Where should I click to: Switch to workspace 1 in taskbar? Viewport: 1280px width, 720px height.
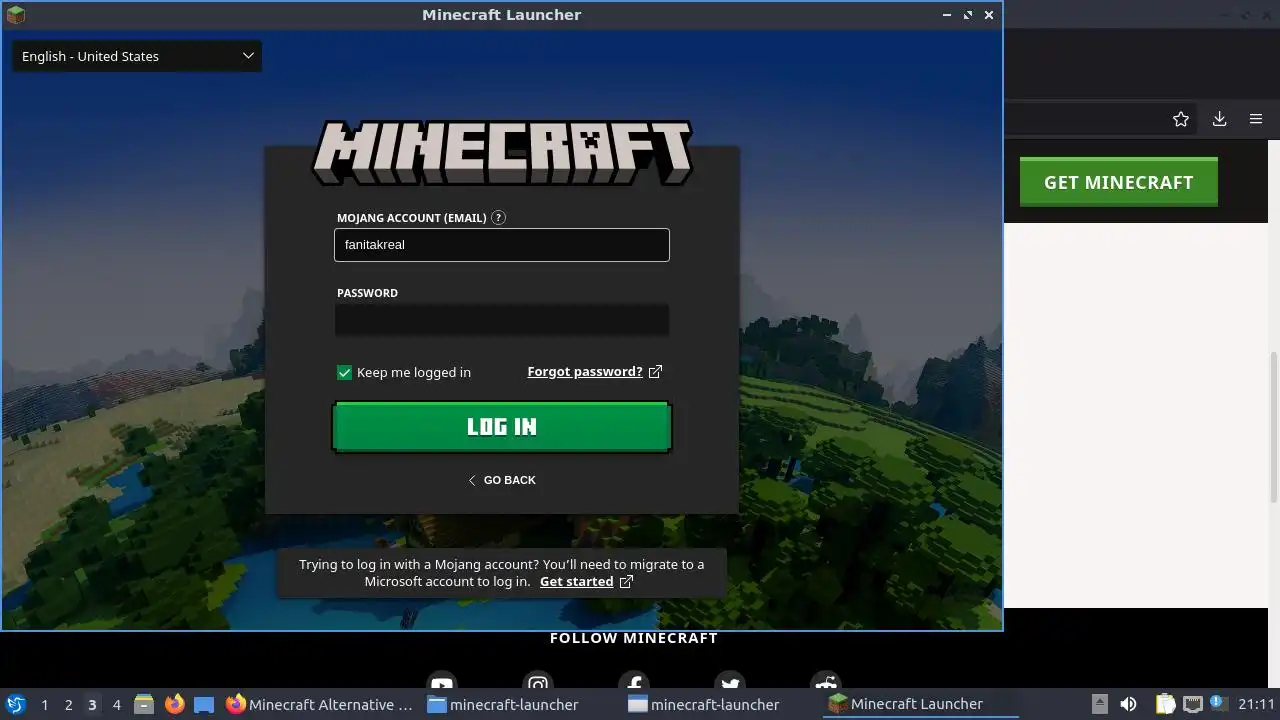tap(44, 704)
